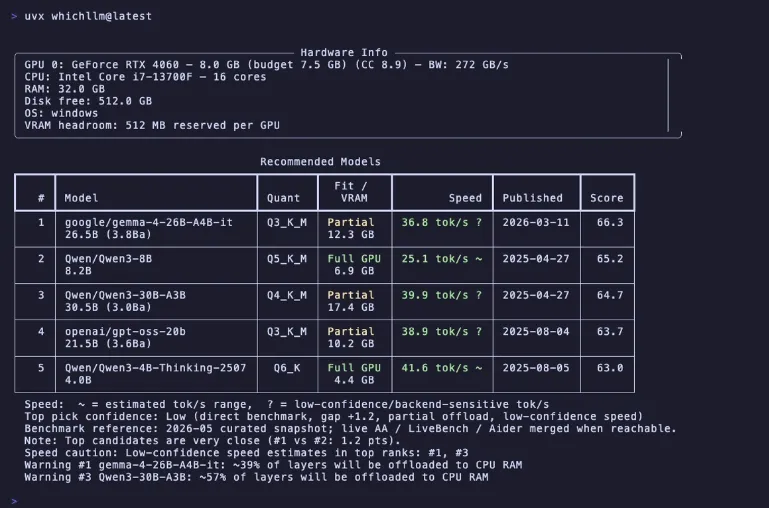Click the '2025-08-05' published date

[536, 368]
